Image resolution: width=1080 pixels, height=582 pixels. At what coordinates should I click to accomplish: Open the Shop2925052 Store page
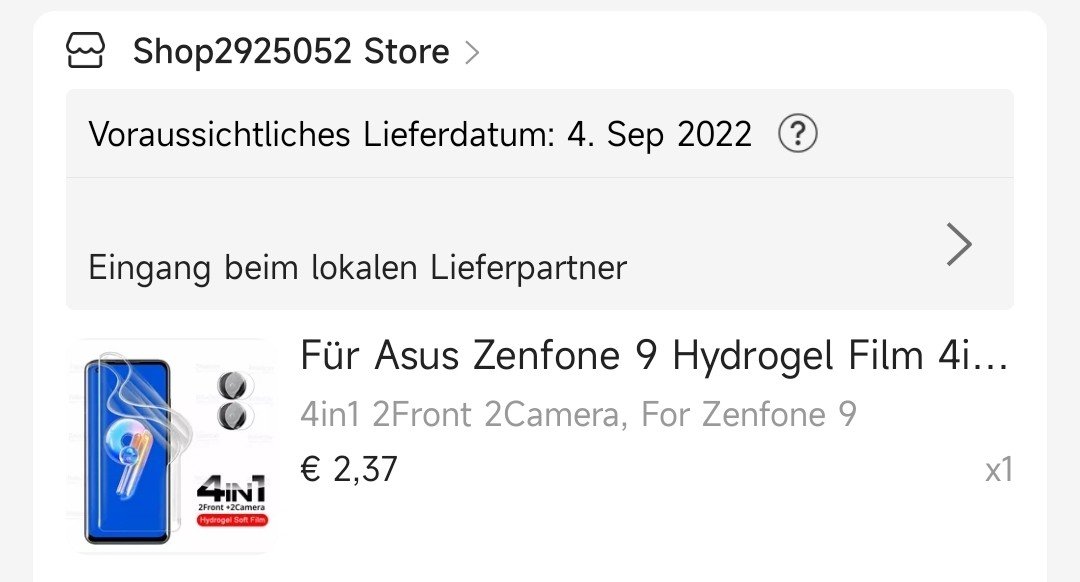[290, 51]
